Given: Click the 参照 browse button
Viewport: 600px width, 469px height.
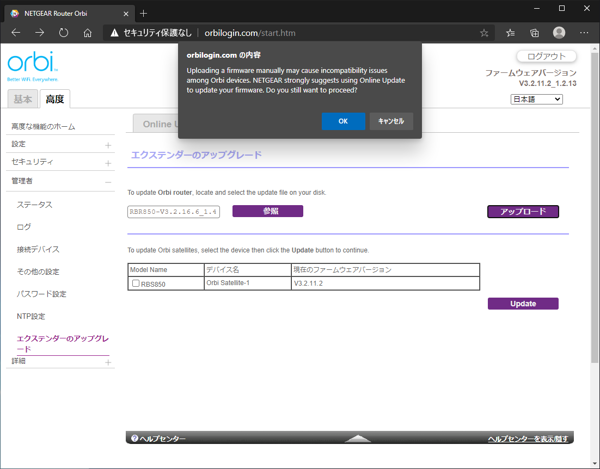Looking at the screenshot, I should click(268, 211).
